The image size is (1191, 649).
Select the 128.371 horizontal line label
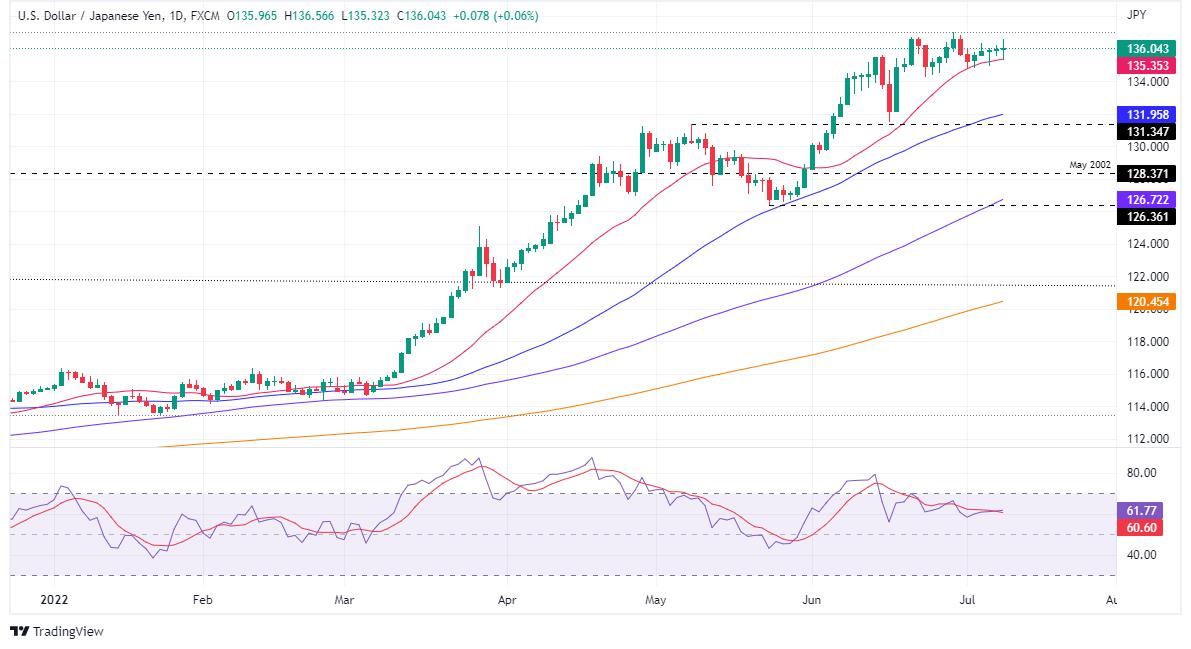point(1147,174)
